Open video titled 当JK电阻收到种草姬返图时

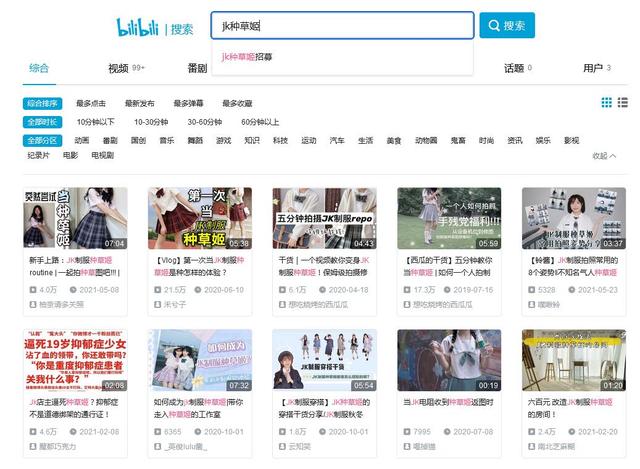click(x=448, y=402)
